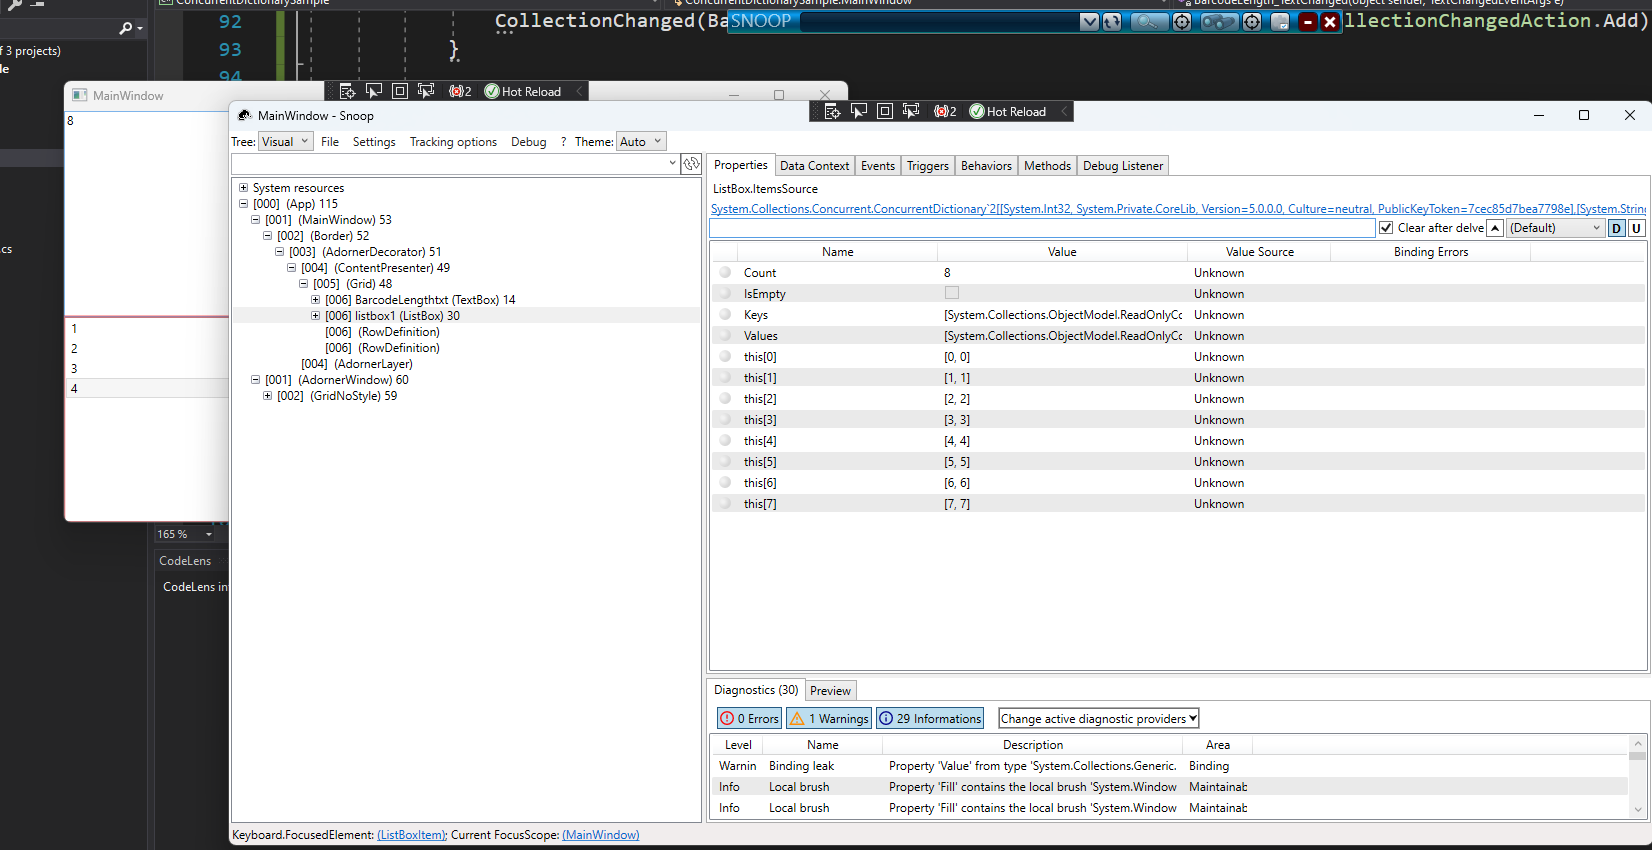The width and height of the screenshot is (1652, 850).
Task: Click the up arrow button beside Clear after delve
Action: click(x=1495, y=228)
